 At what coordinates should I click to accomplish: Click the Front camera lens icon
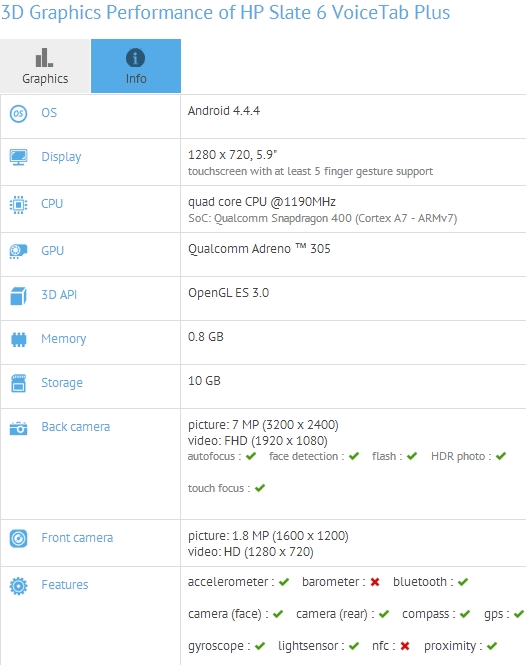click(18, 539)
